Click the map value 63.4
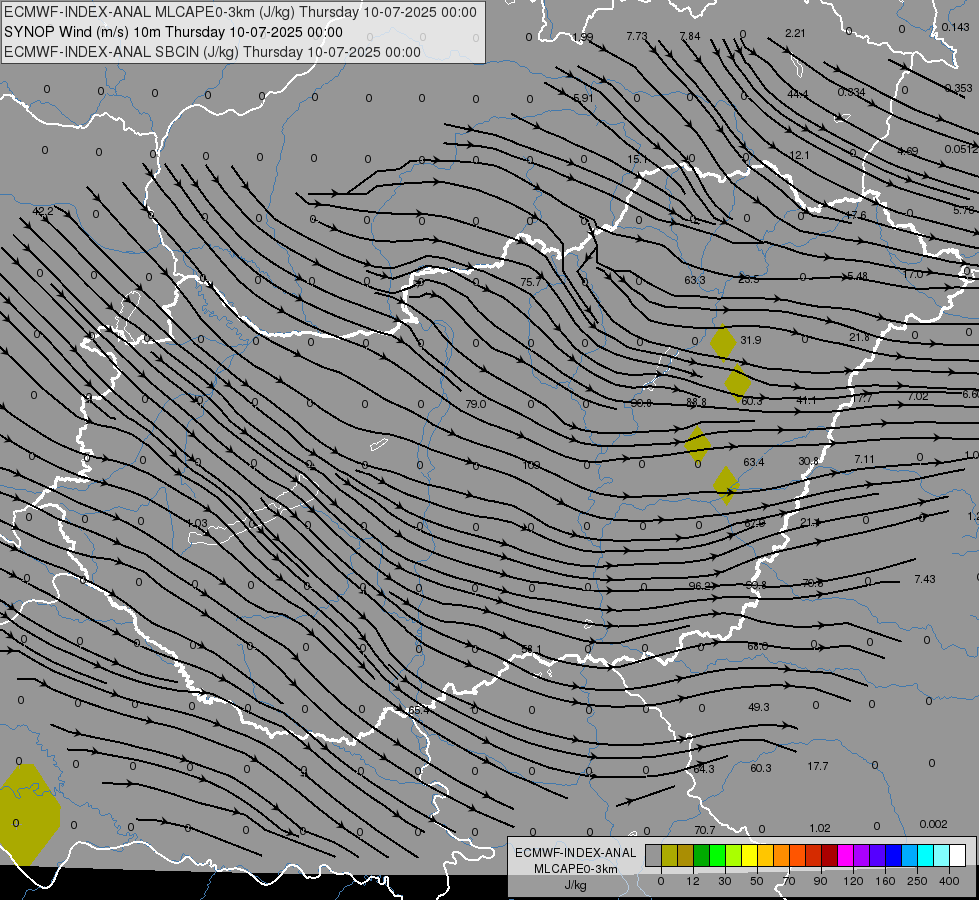Viewport: 979px width, 900px height. (x=754, y=462)
